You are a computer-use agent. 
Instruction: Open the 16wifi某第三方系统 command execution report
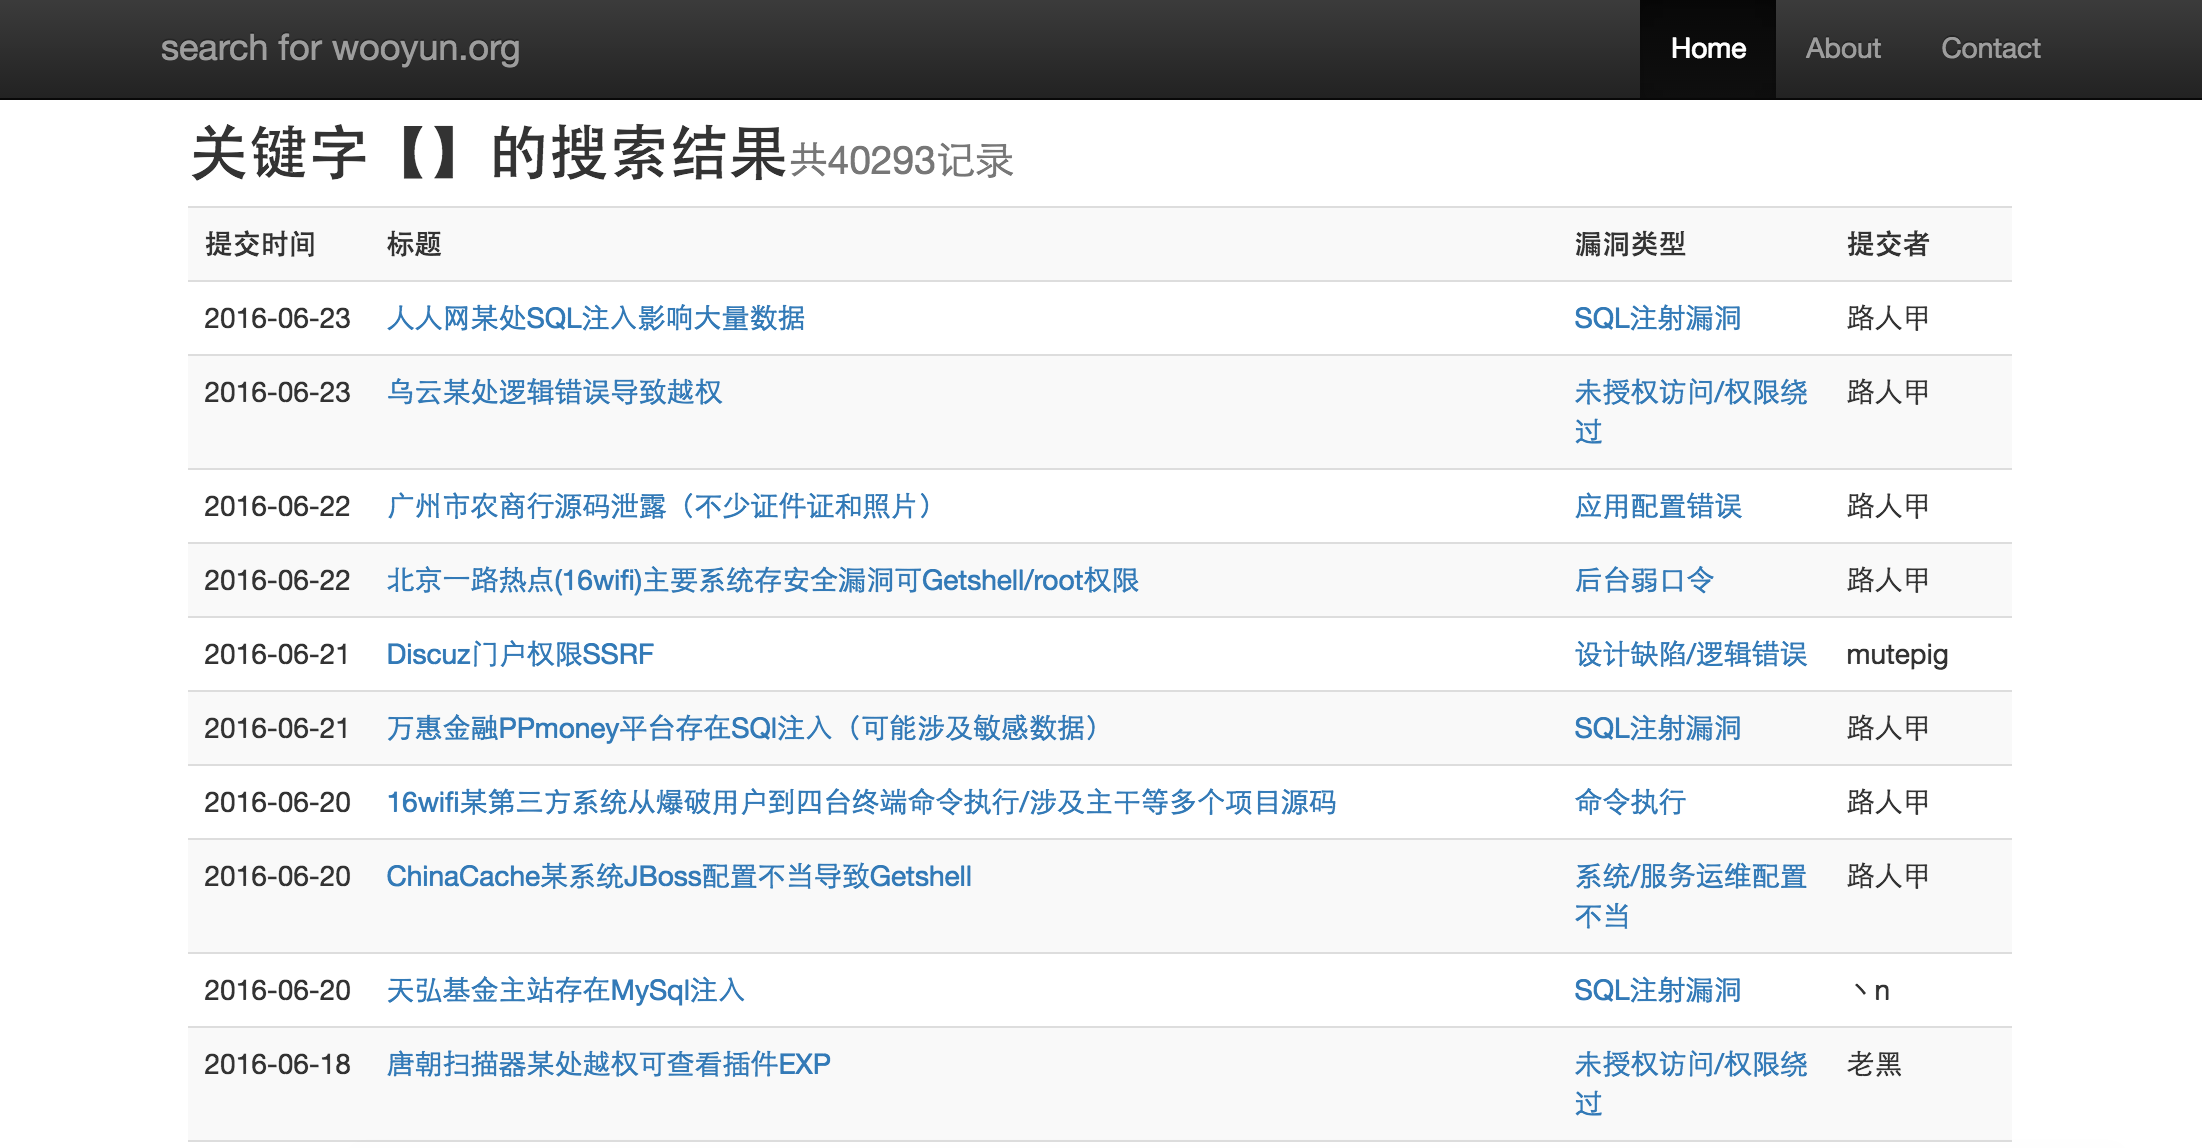coord(861,803)
